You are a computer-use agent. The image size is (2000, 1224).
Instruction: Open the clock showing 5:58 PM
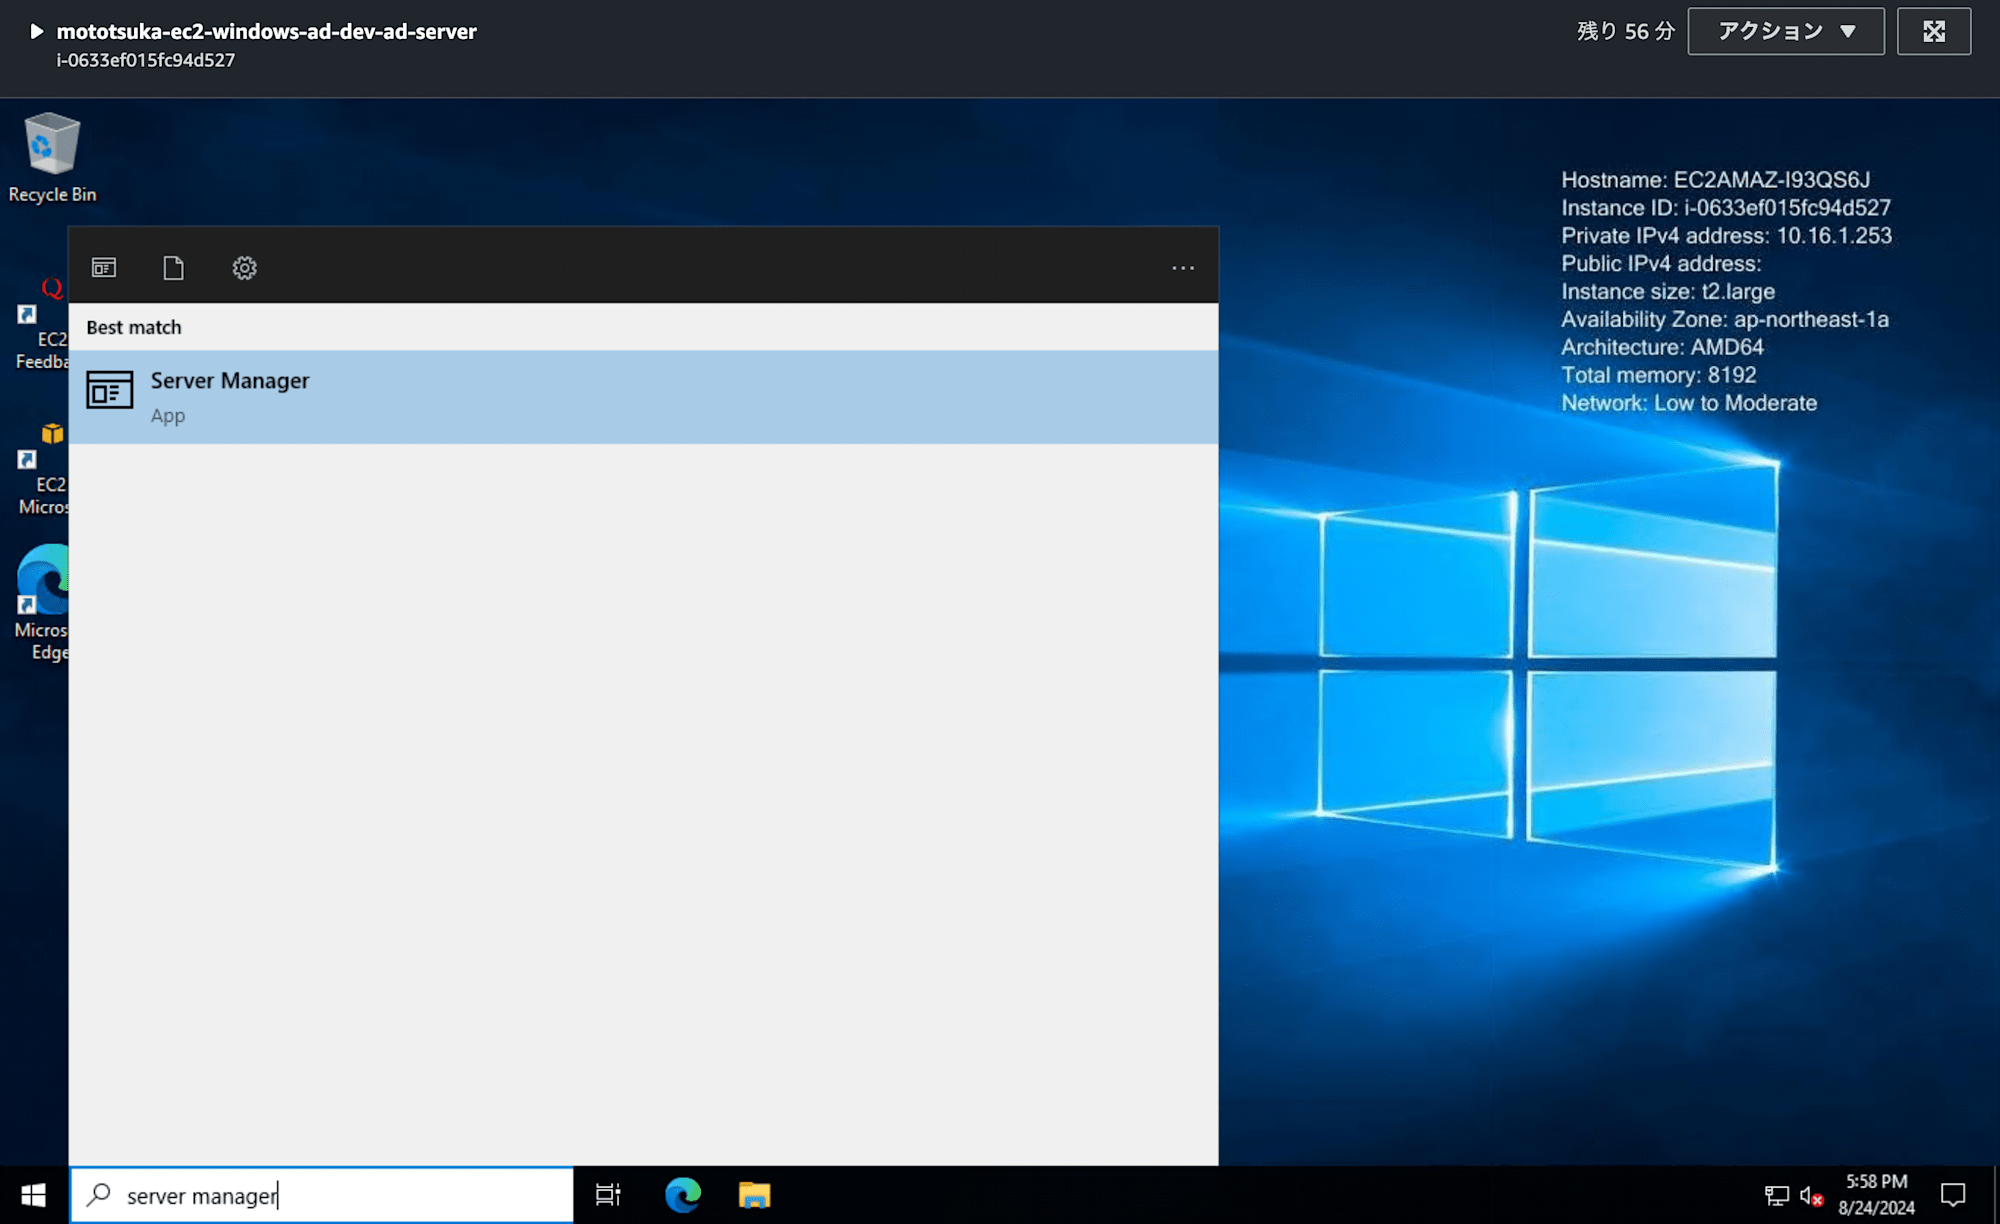point(1876,1195)
